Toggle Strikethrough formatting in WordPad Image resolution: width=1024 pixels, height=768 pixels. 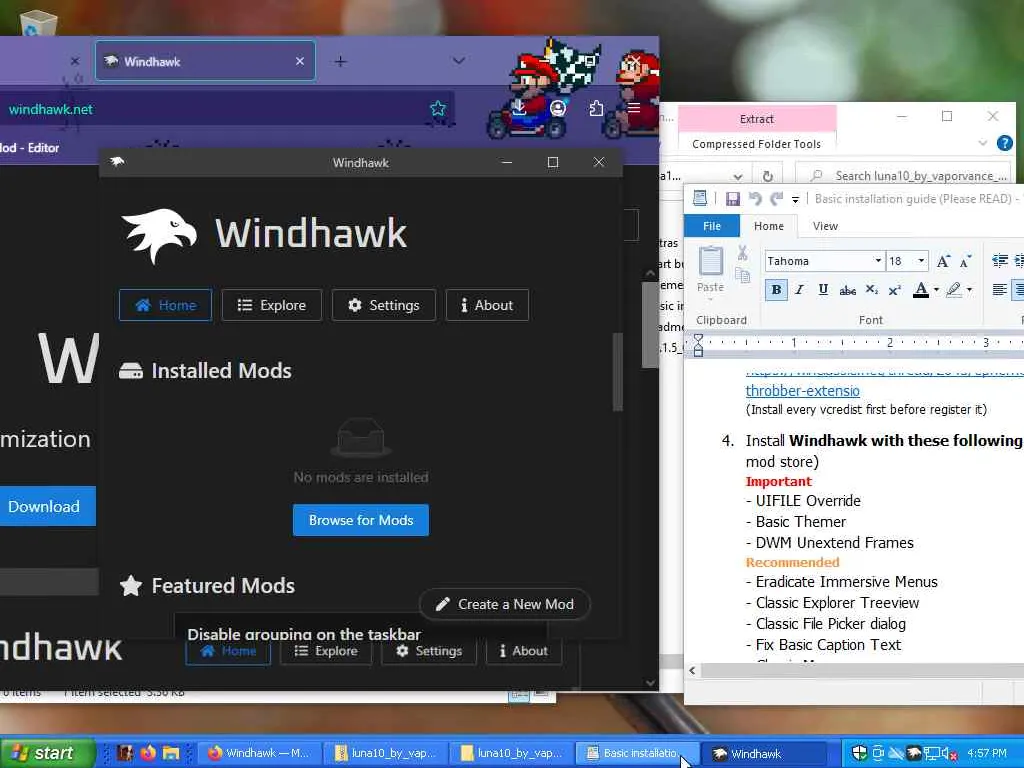tap(848, 290)
